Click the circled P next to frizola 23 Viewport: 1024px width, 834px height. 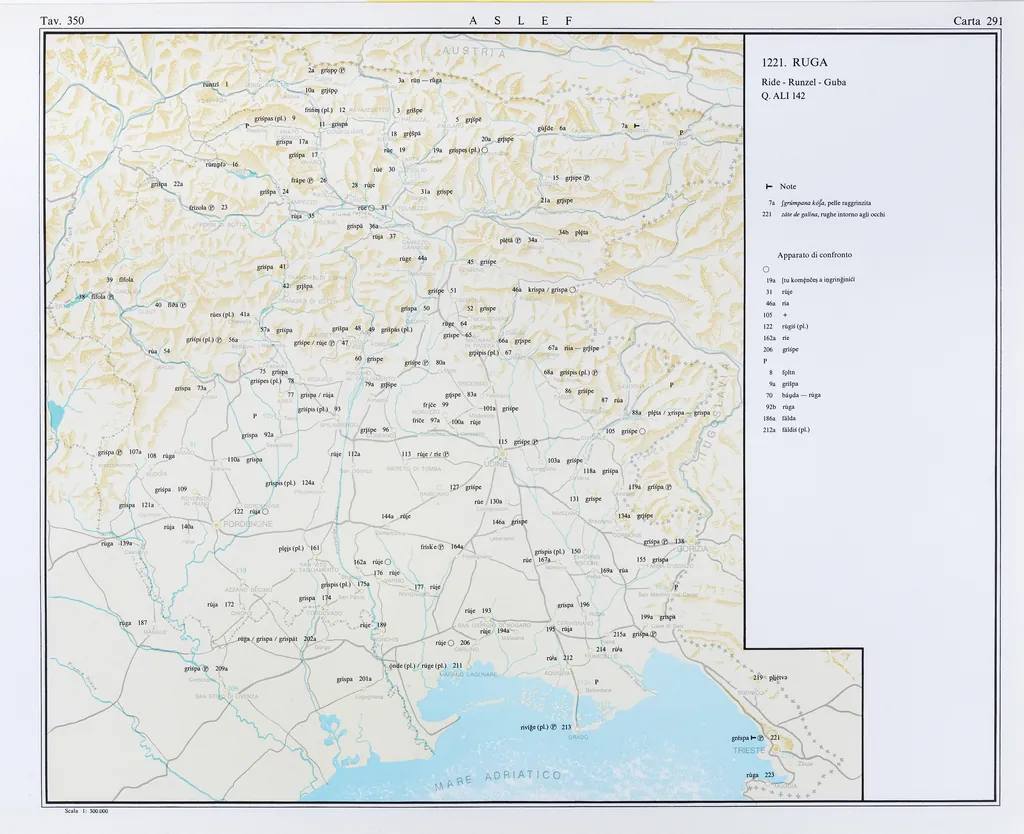point(212,208)
